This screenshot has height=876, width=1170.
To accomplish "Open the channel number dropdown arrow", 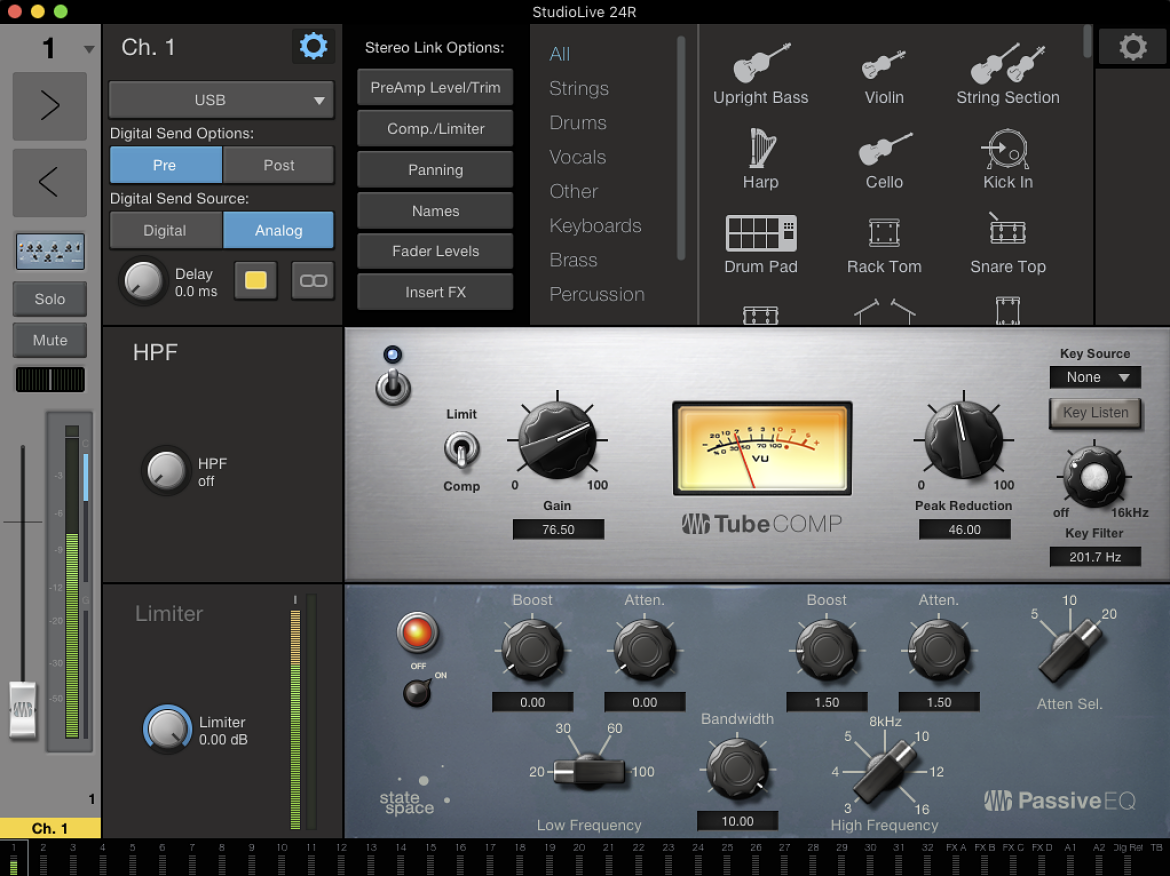I will click(89, 49).
